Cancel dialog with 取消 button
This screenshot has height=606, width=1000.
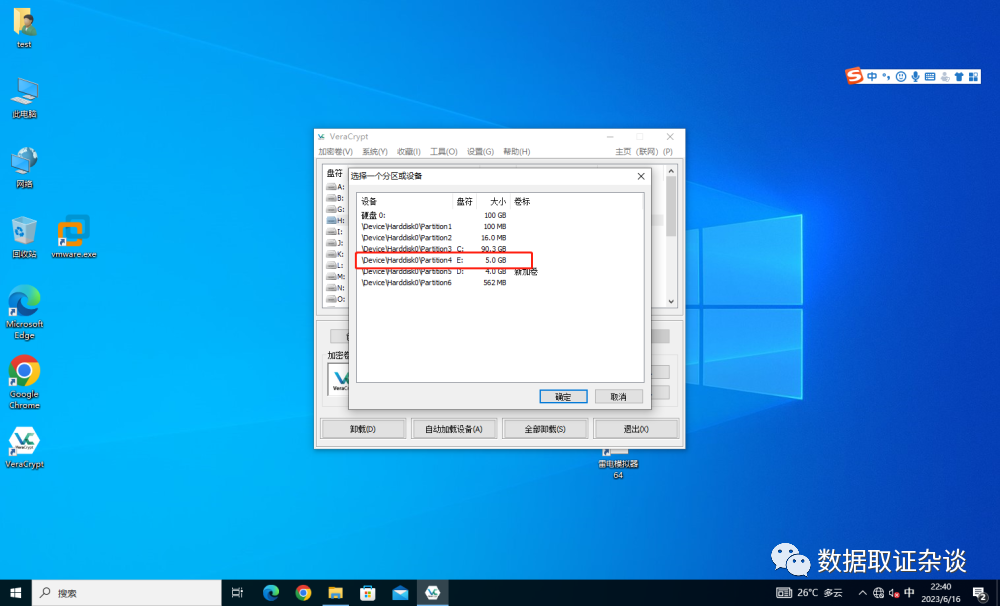tap(619, 397)
